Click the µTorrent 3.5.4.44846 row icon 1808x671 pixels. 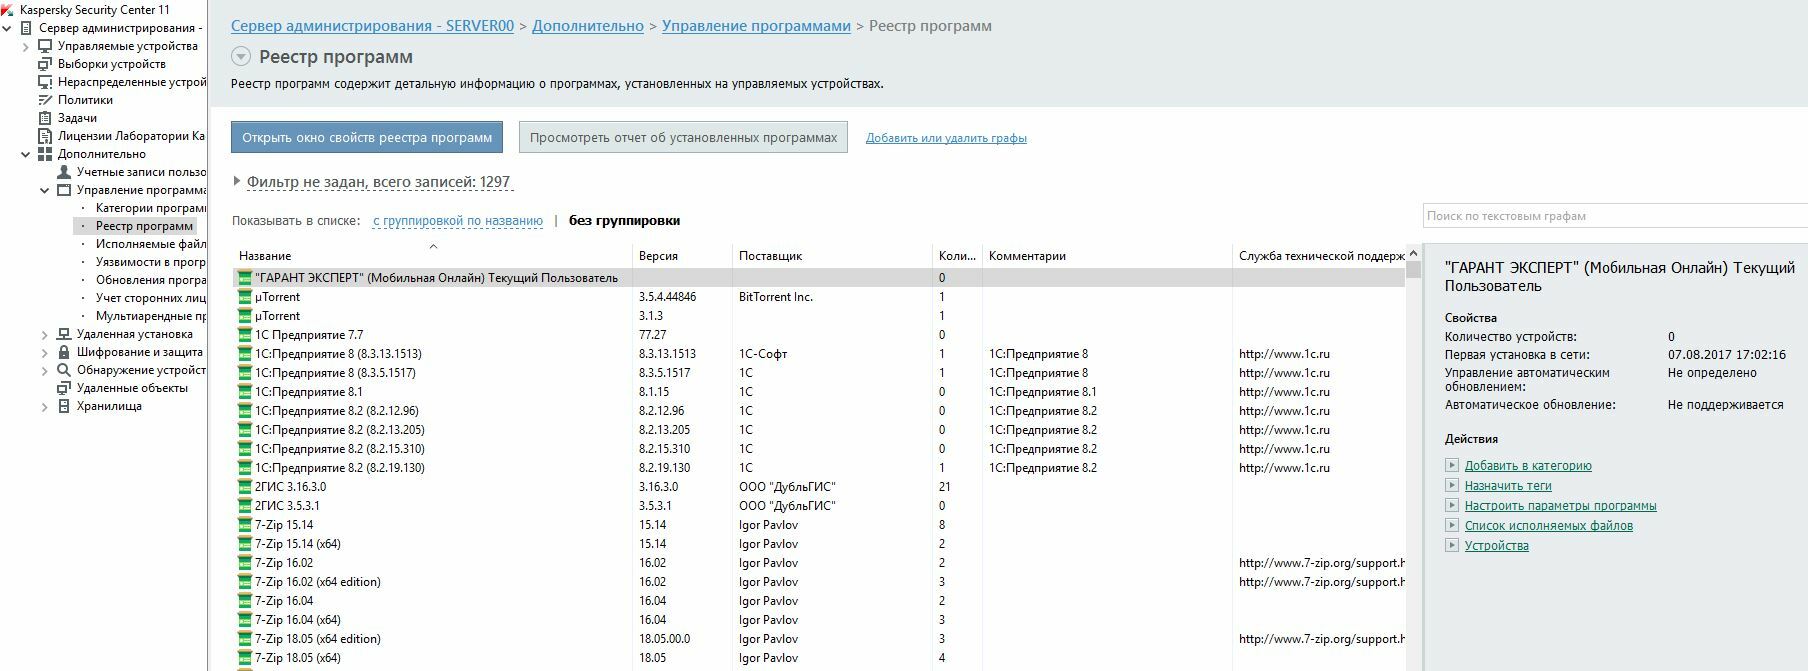click(245, 297)
